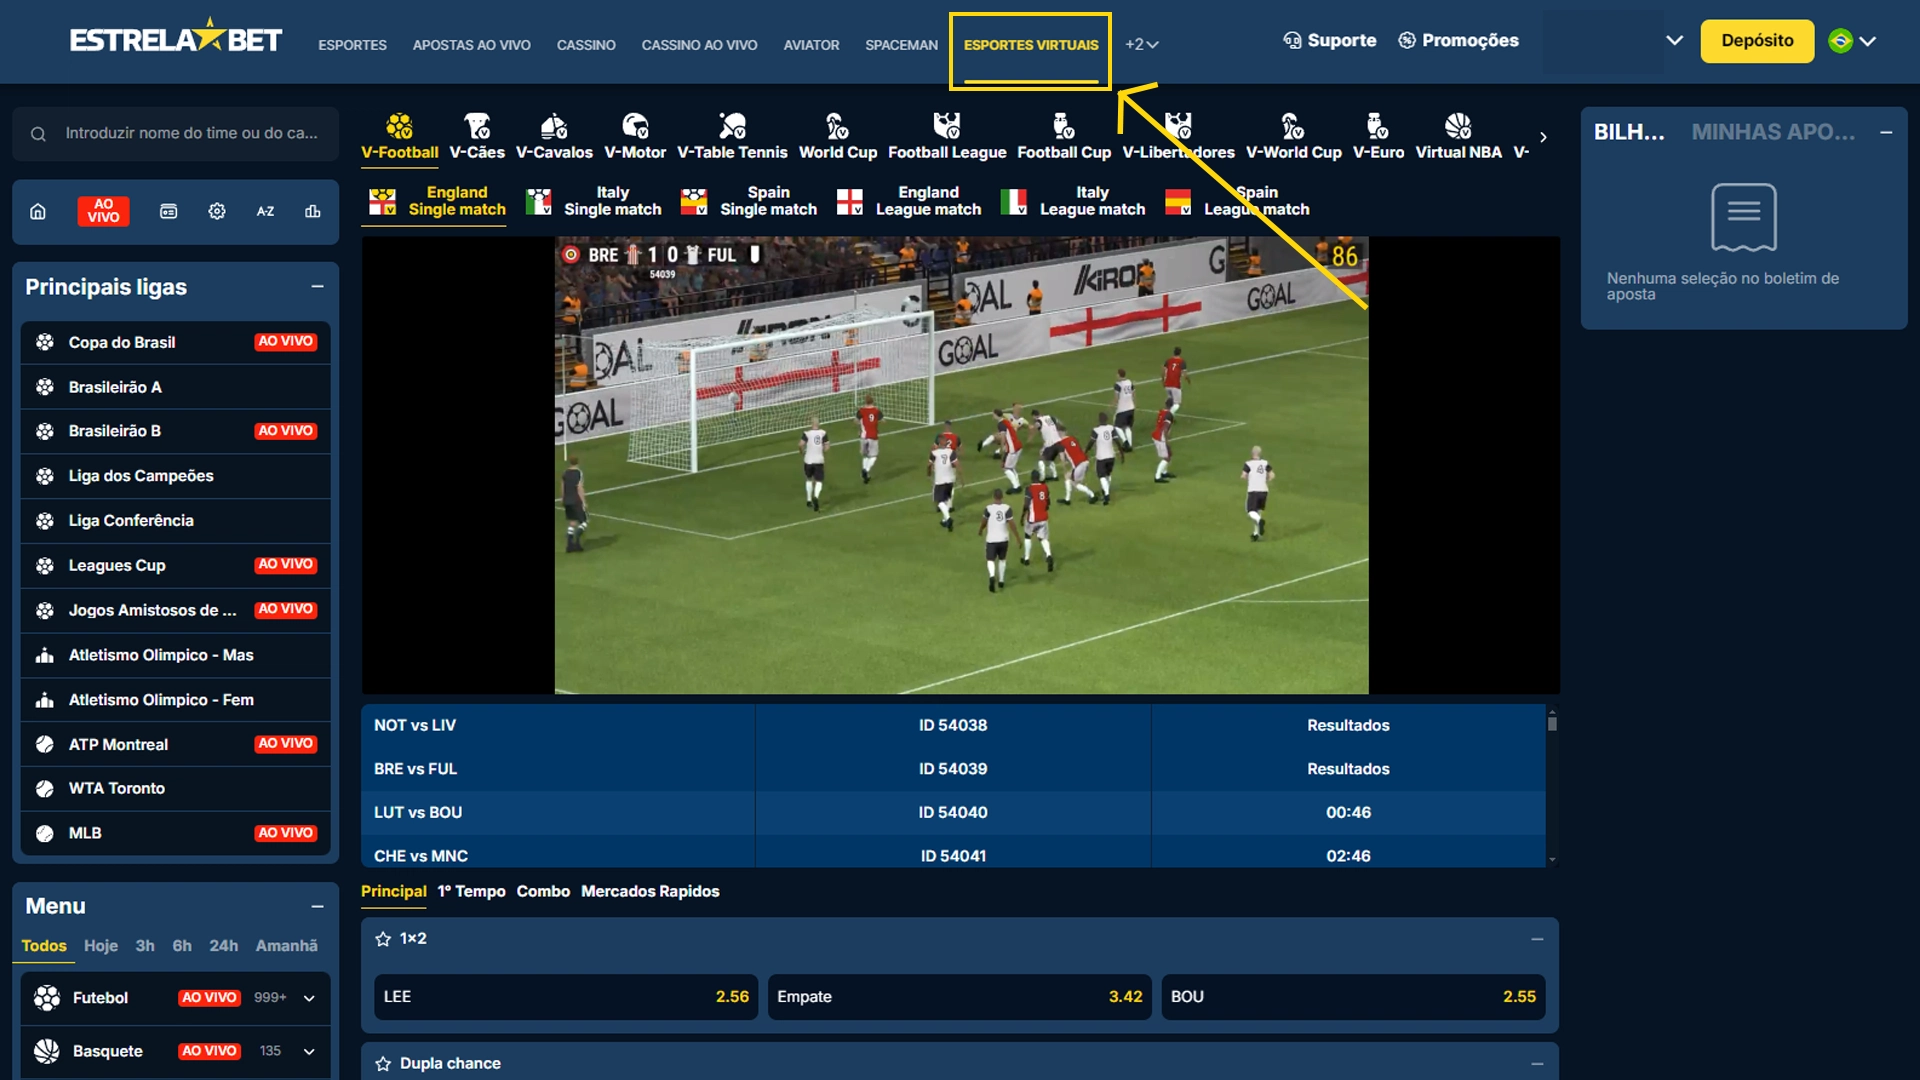Collapse the Menu panel
The width and height of the screenshot is (1920, 1080).
point(317,906)
